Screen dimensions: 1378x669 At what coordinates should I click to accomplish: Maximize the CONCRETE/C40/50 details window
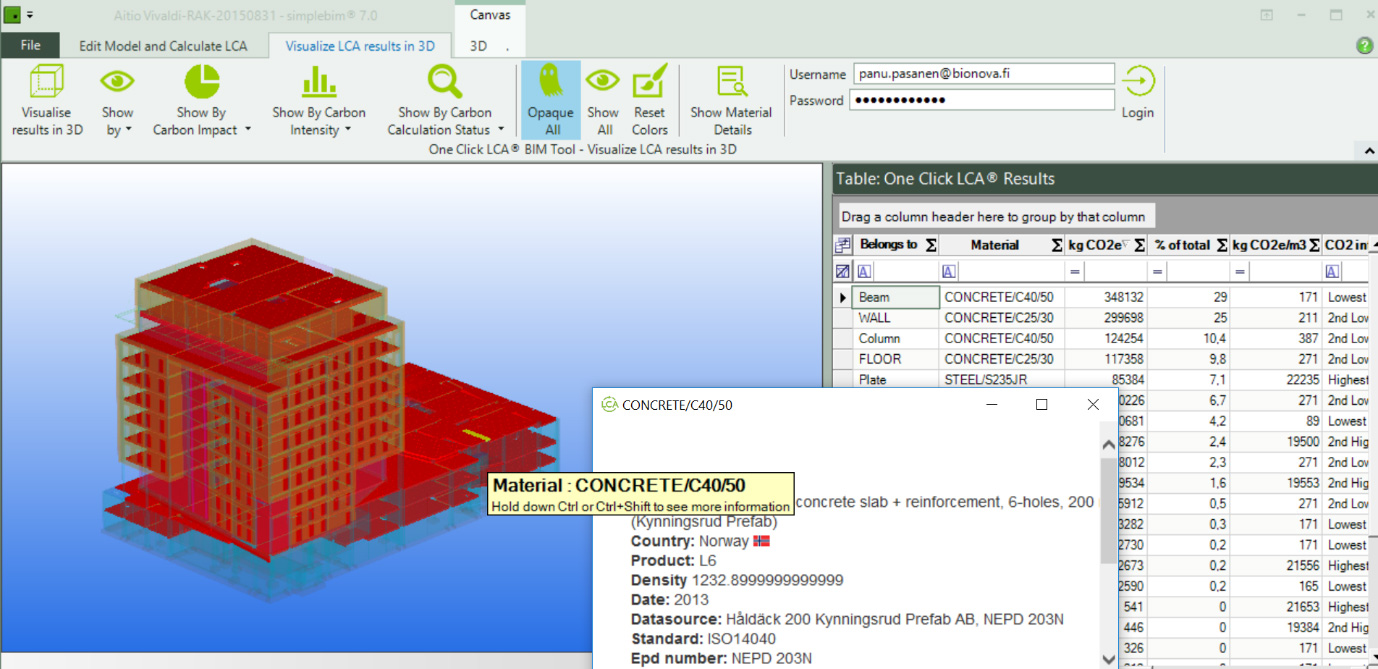(x=1041, y=405)
